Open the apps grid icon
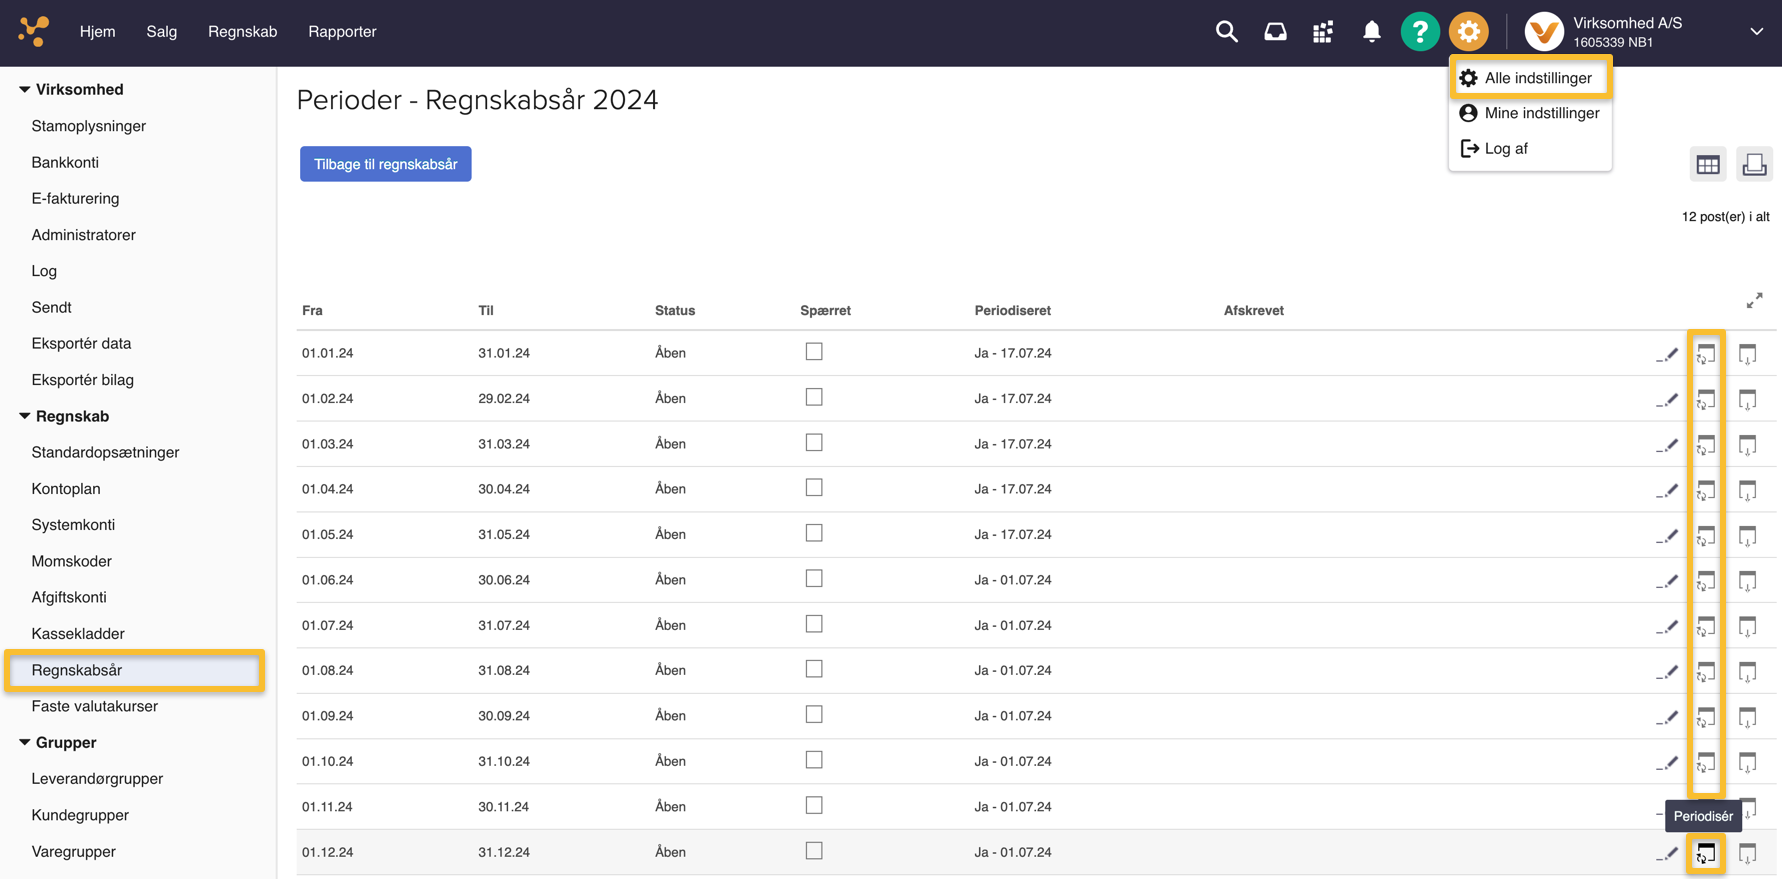Viewport: 1782px width, 879px height. coord(1323,32)
